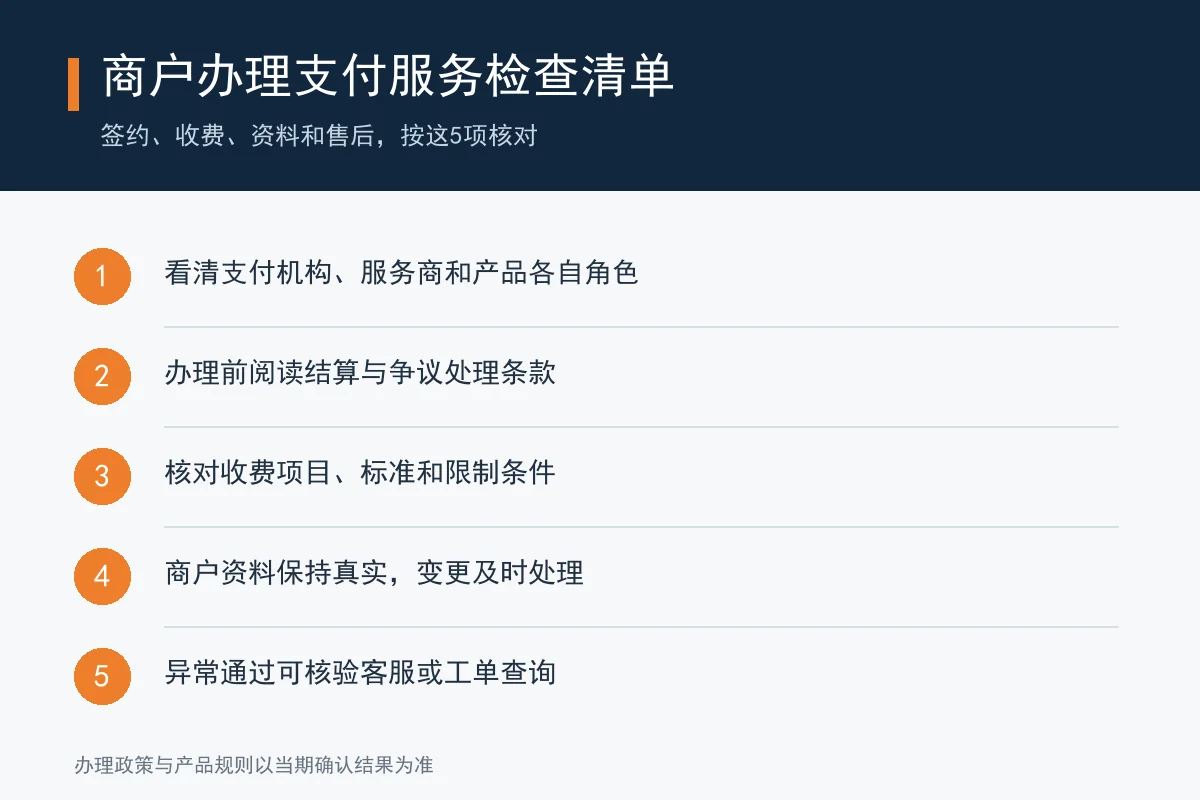Click item 核对收费项目、标准和限制条件
The image size is (1200, 800).
[x=360, y=472]
